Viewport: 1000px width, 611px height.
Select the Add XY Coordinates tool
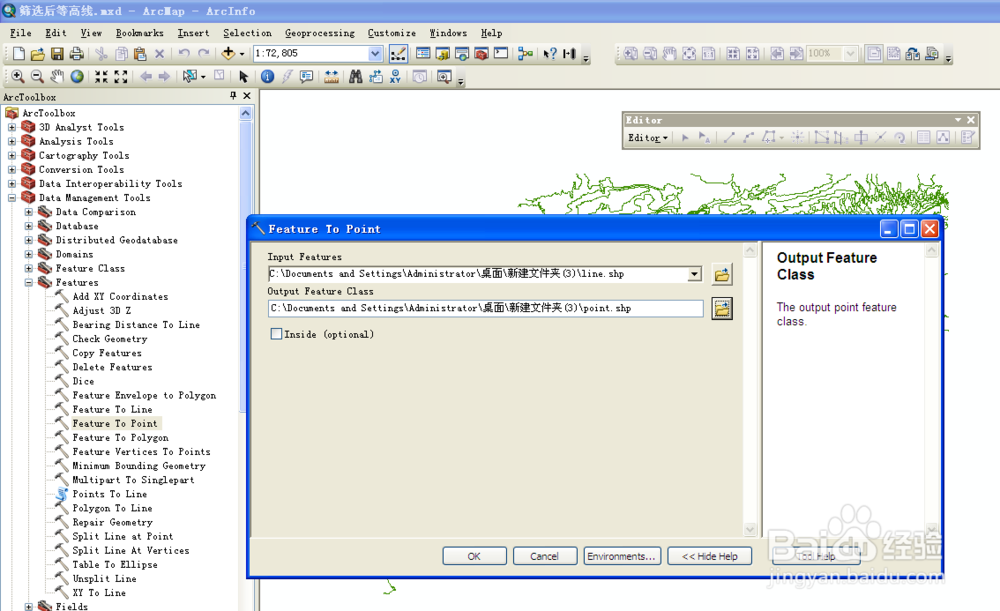120,297
